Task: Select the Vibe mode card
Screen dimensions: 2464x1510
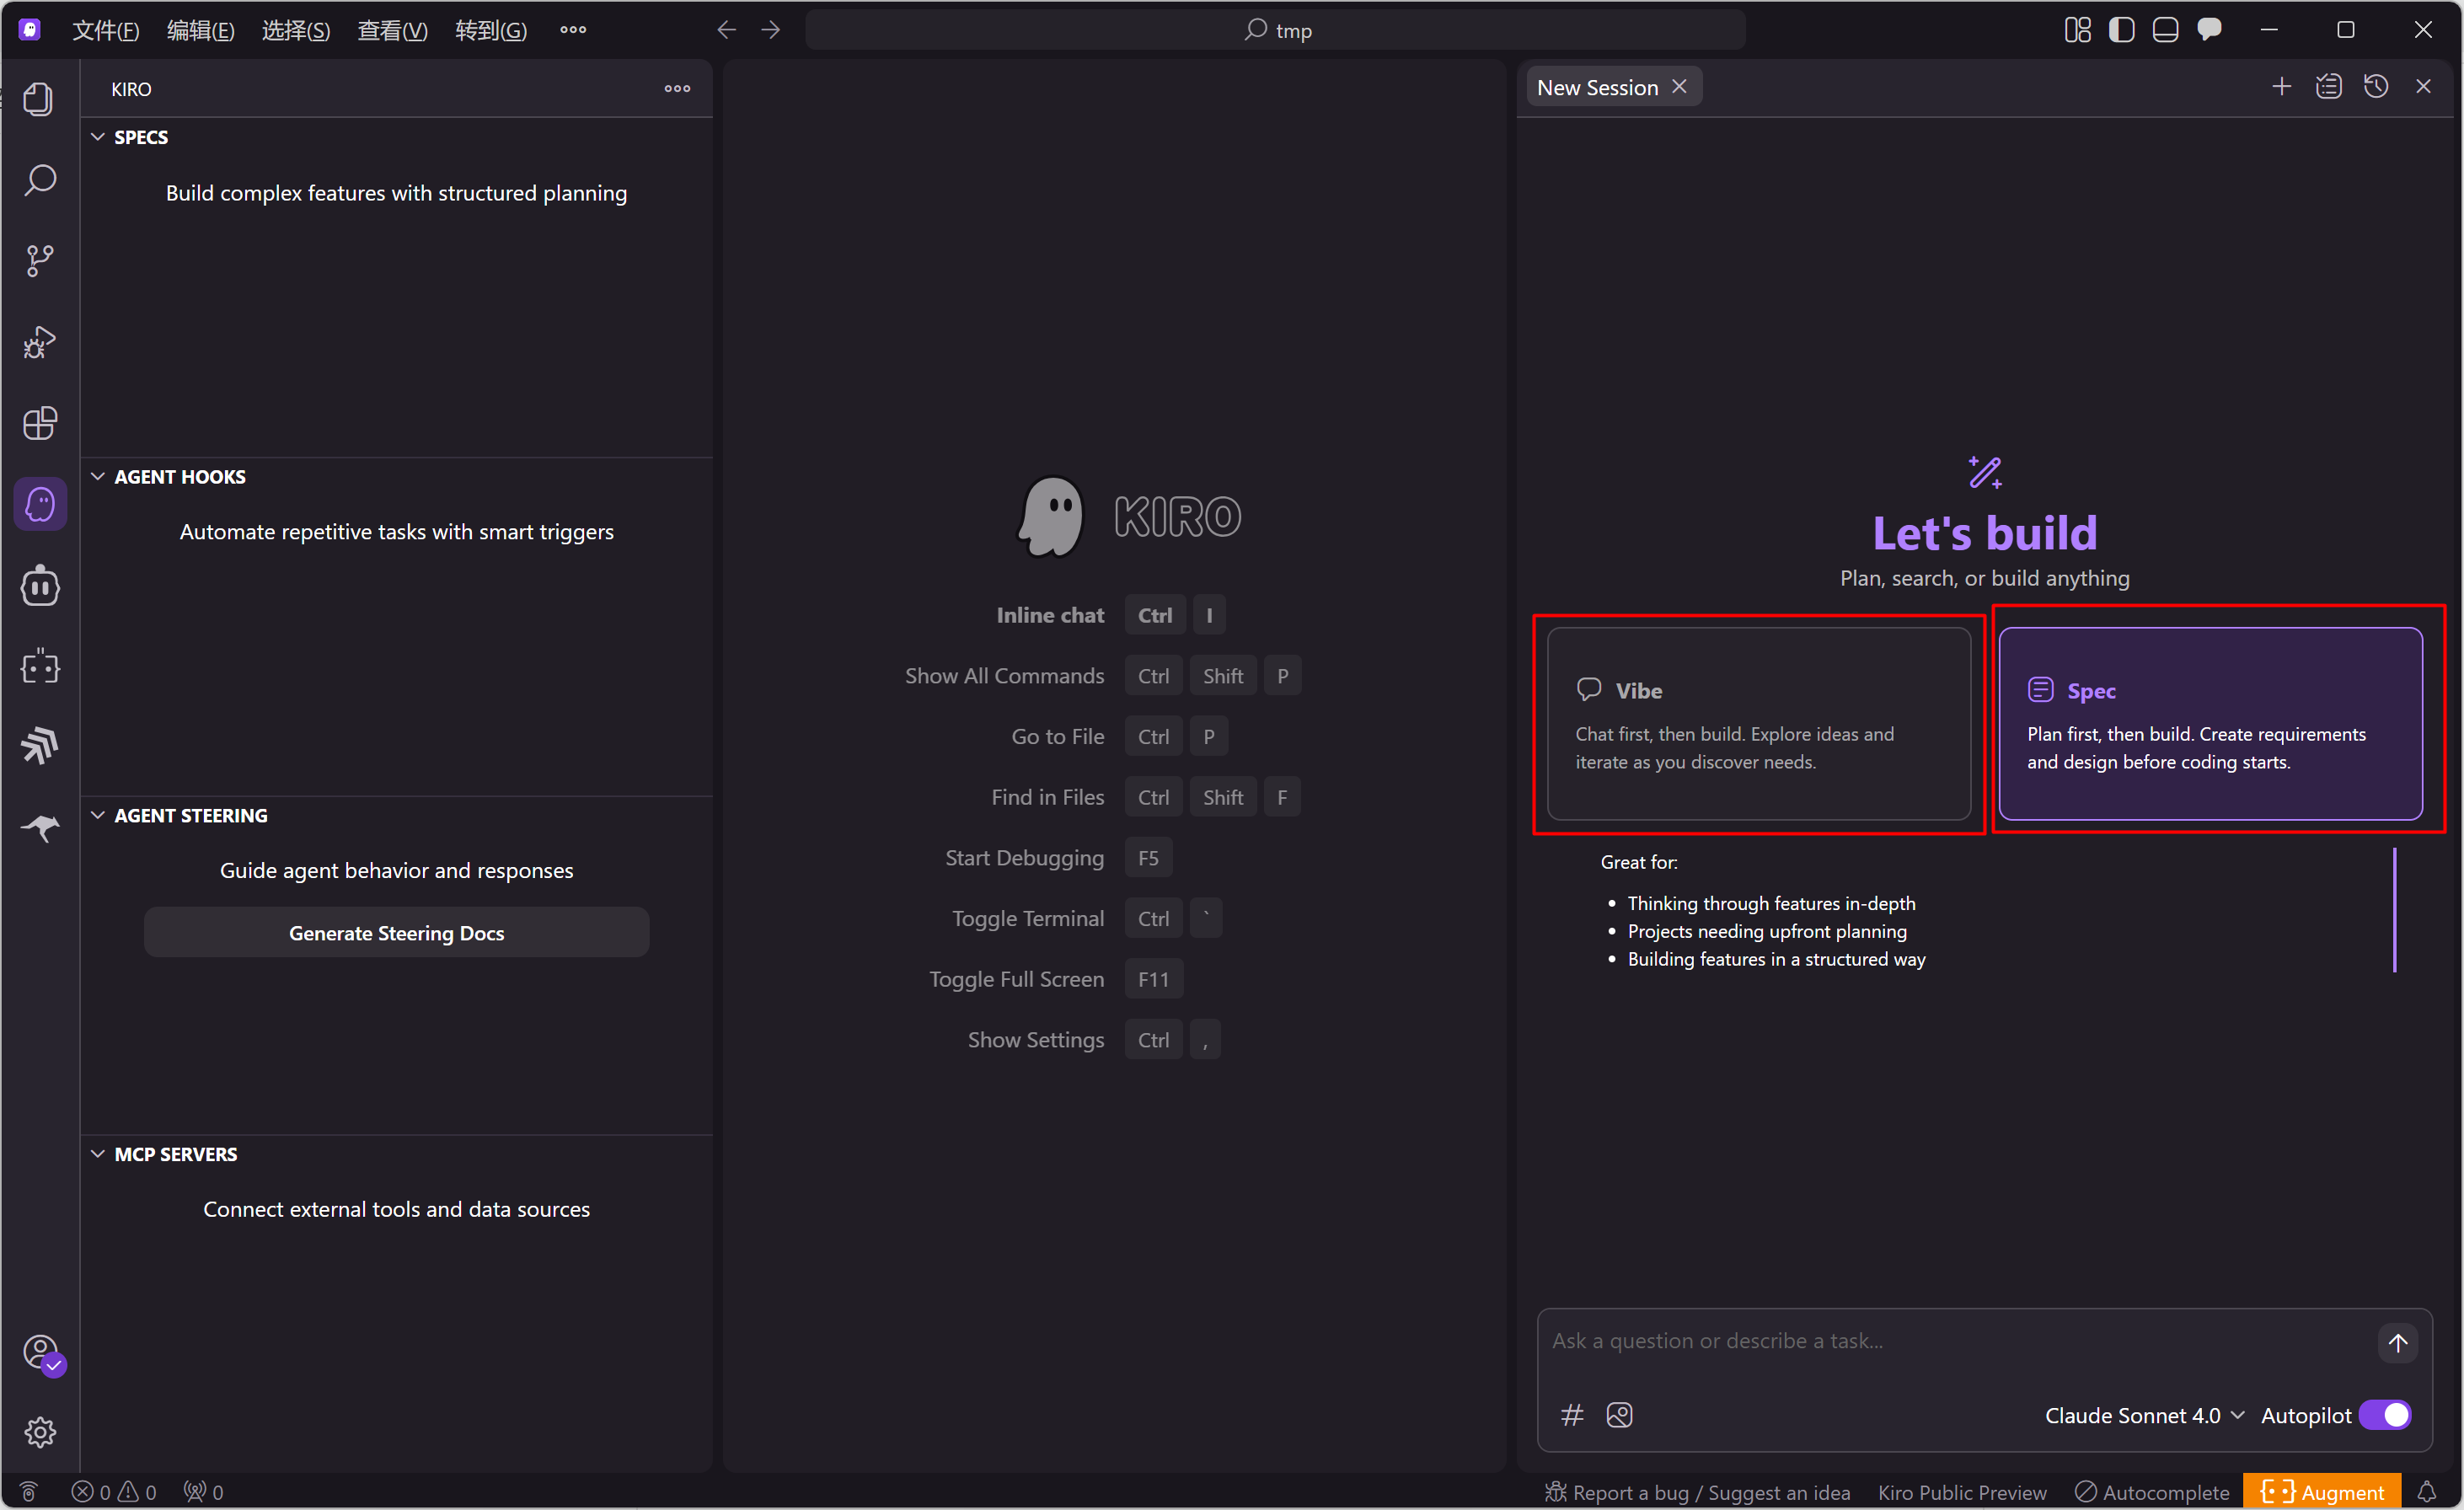Action: pyautogui.click(x=1758, y=724)
